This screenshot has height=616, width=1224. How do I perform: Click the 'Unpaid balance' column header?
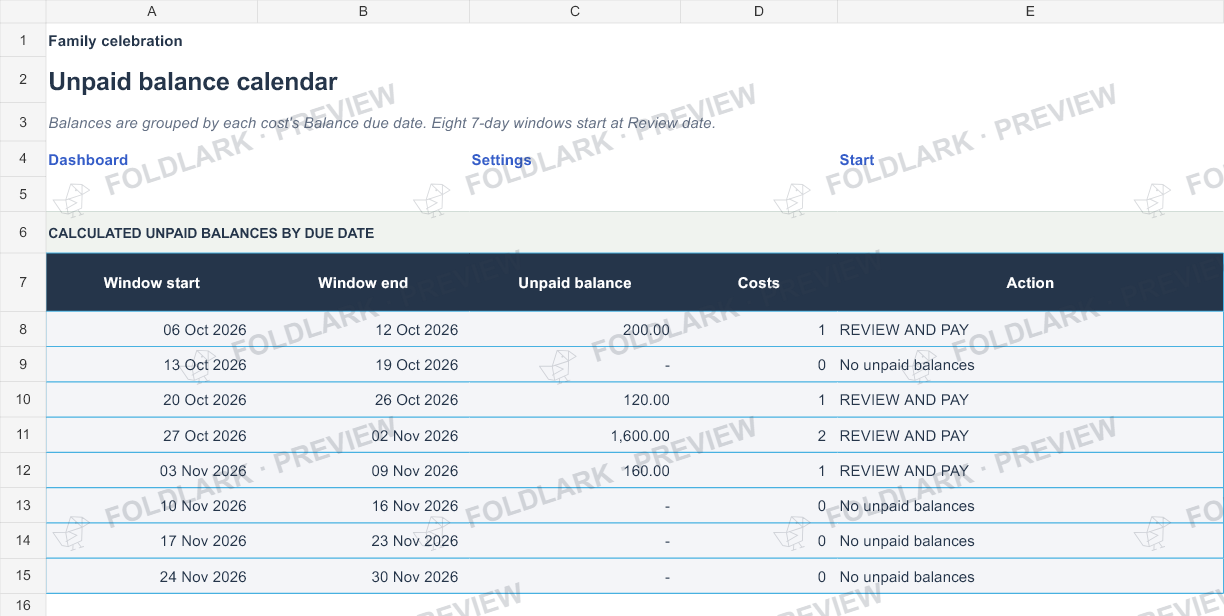coord(575,283)
